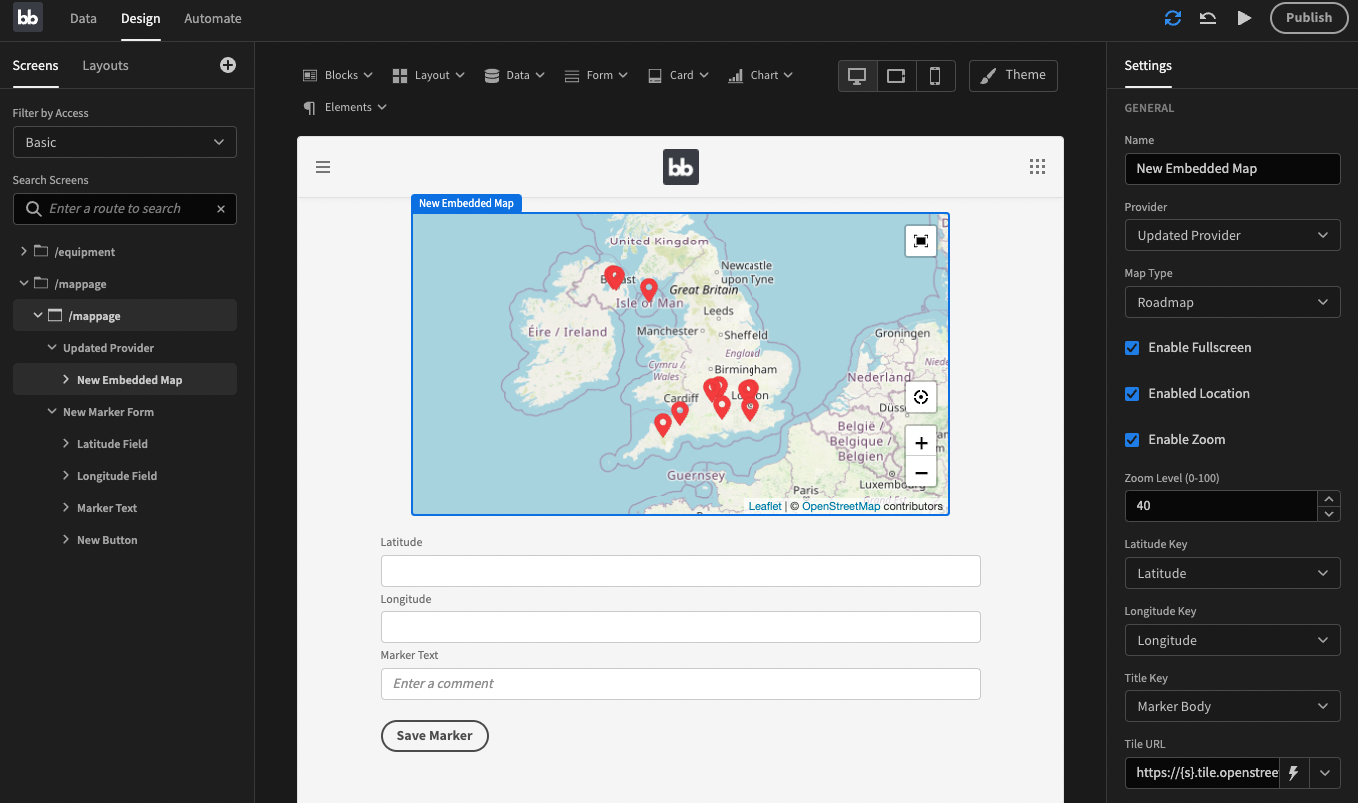1358x803 pixels.
Task: Switch preview to desktop view
Action: point(857,75)
